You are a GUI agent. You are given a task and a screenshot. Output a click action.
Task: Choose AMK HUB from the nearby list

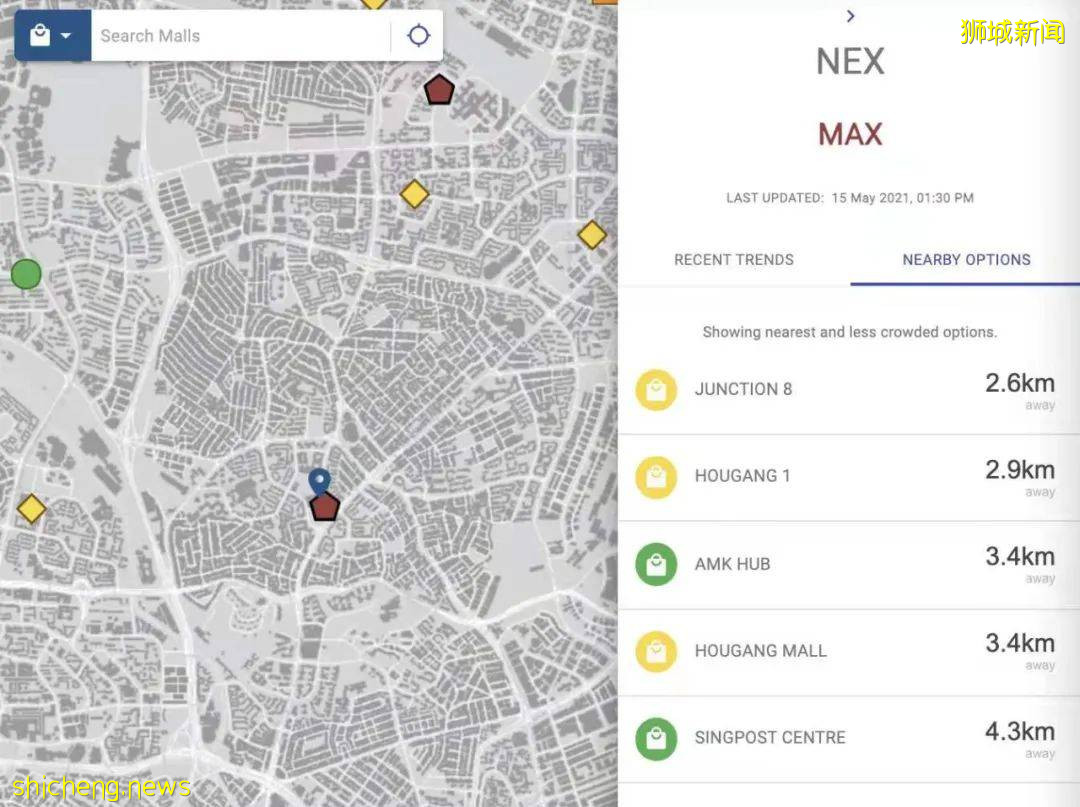pos(732,564)
